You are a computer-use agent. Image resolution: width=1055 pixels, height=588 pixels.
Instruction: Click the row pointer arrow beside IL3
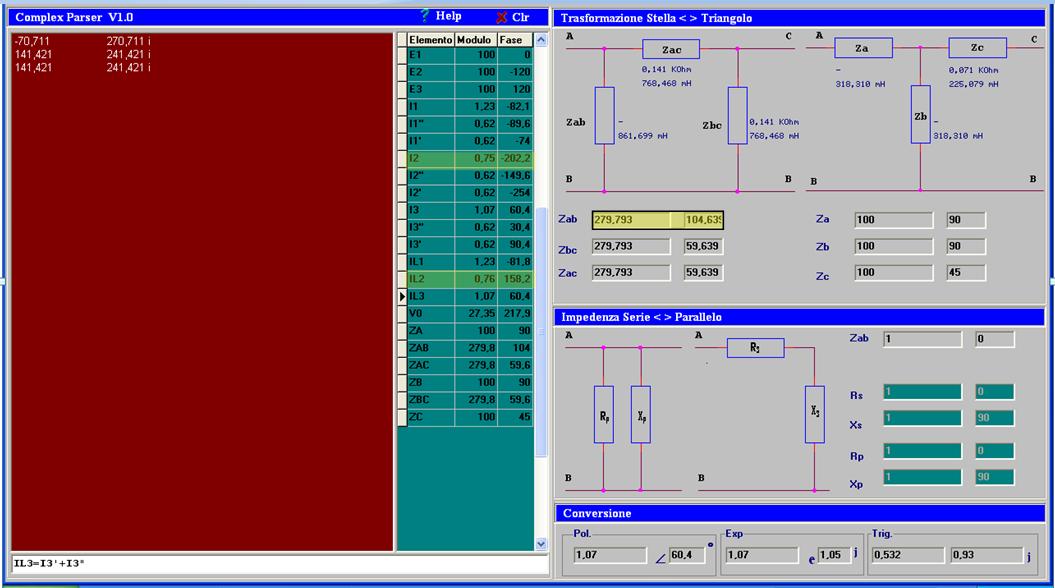[x=403, y=297]
